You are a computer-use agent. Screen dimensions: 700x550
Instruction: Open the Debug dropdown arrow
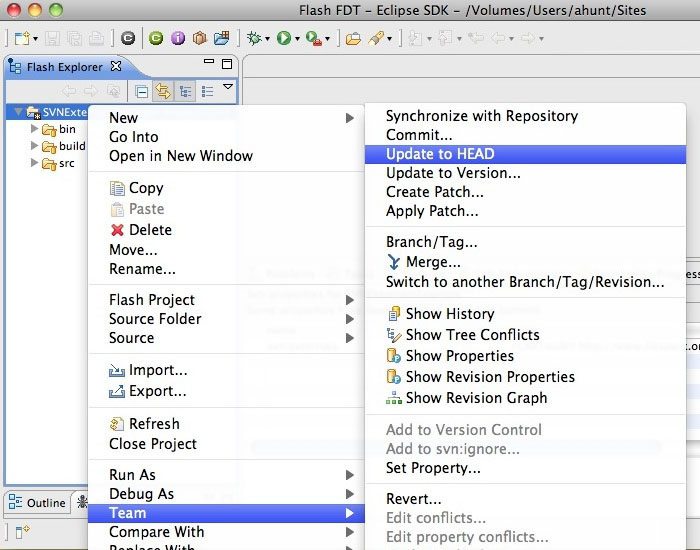tap(267, 39)
